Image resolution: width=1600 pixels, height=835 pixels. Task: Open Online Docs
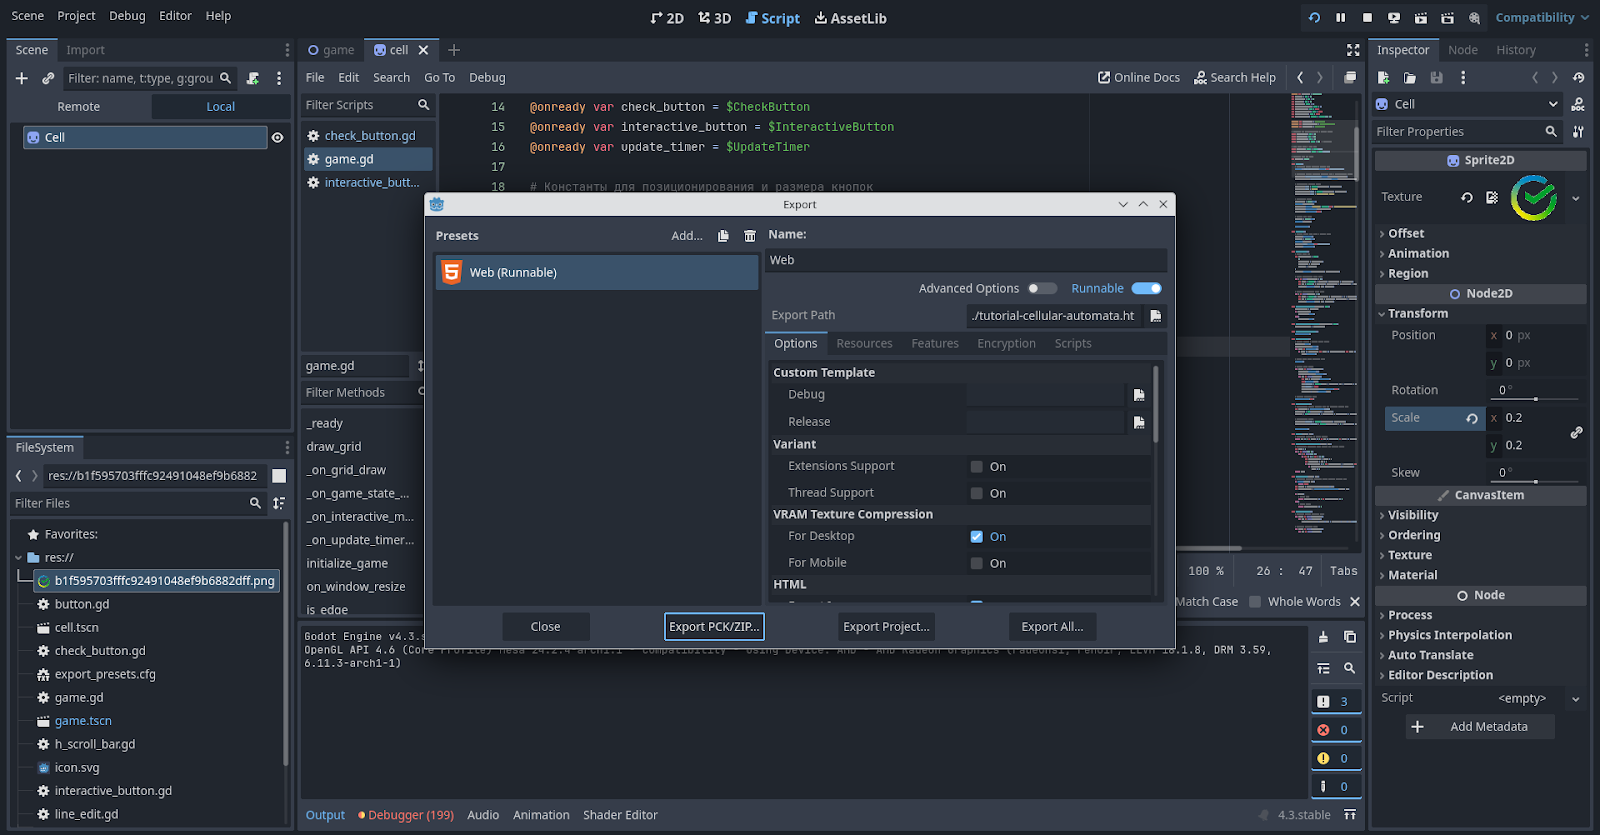click(1138, 78)
